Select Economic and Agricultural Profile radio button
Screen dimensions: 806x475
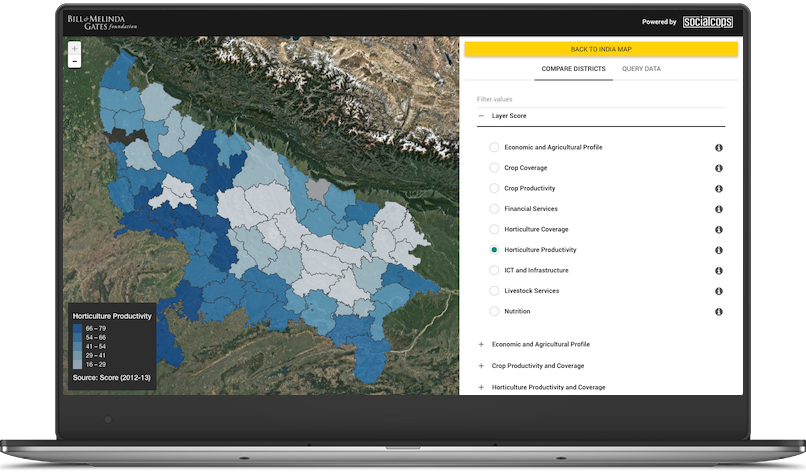tap(494, 147)
